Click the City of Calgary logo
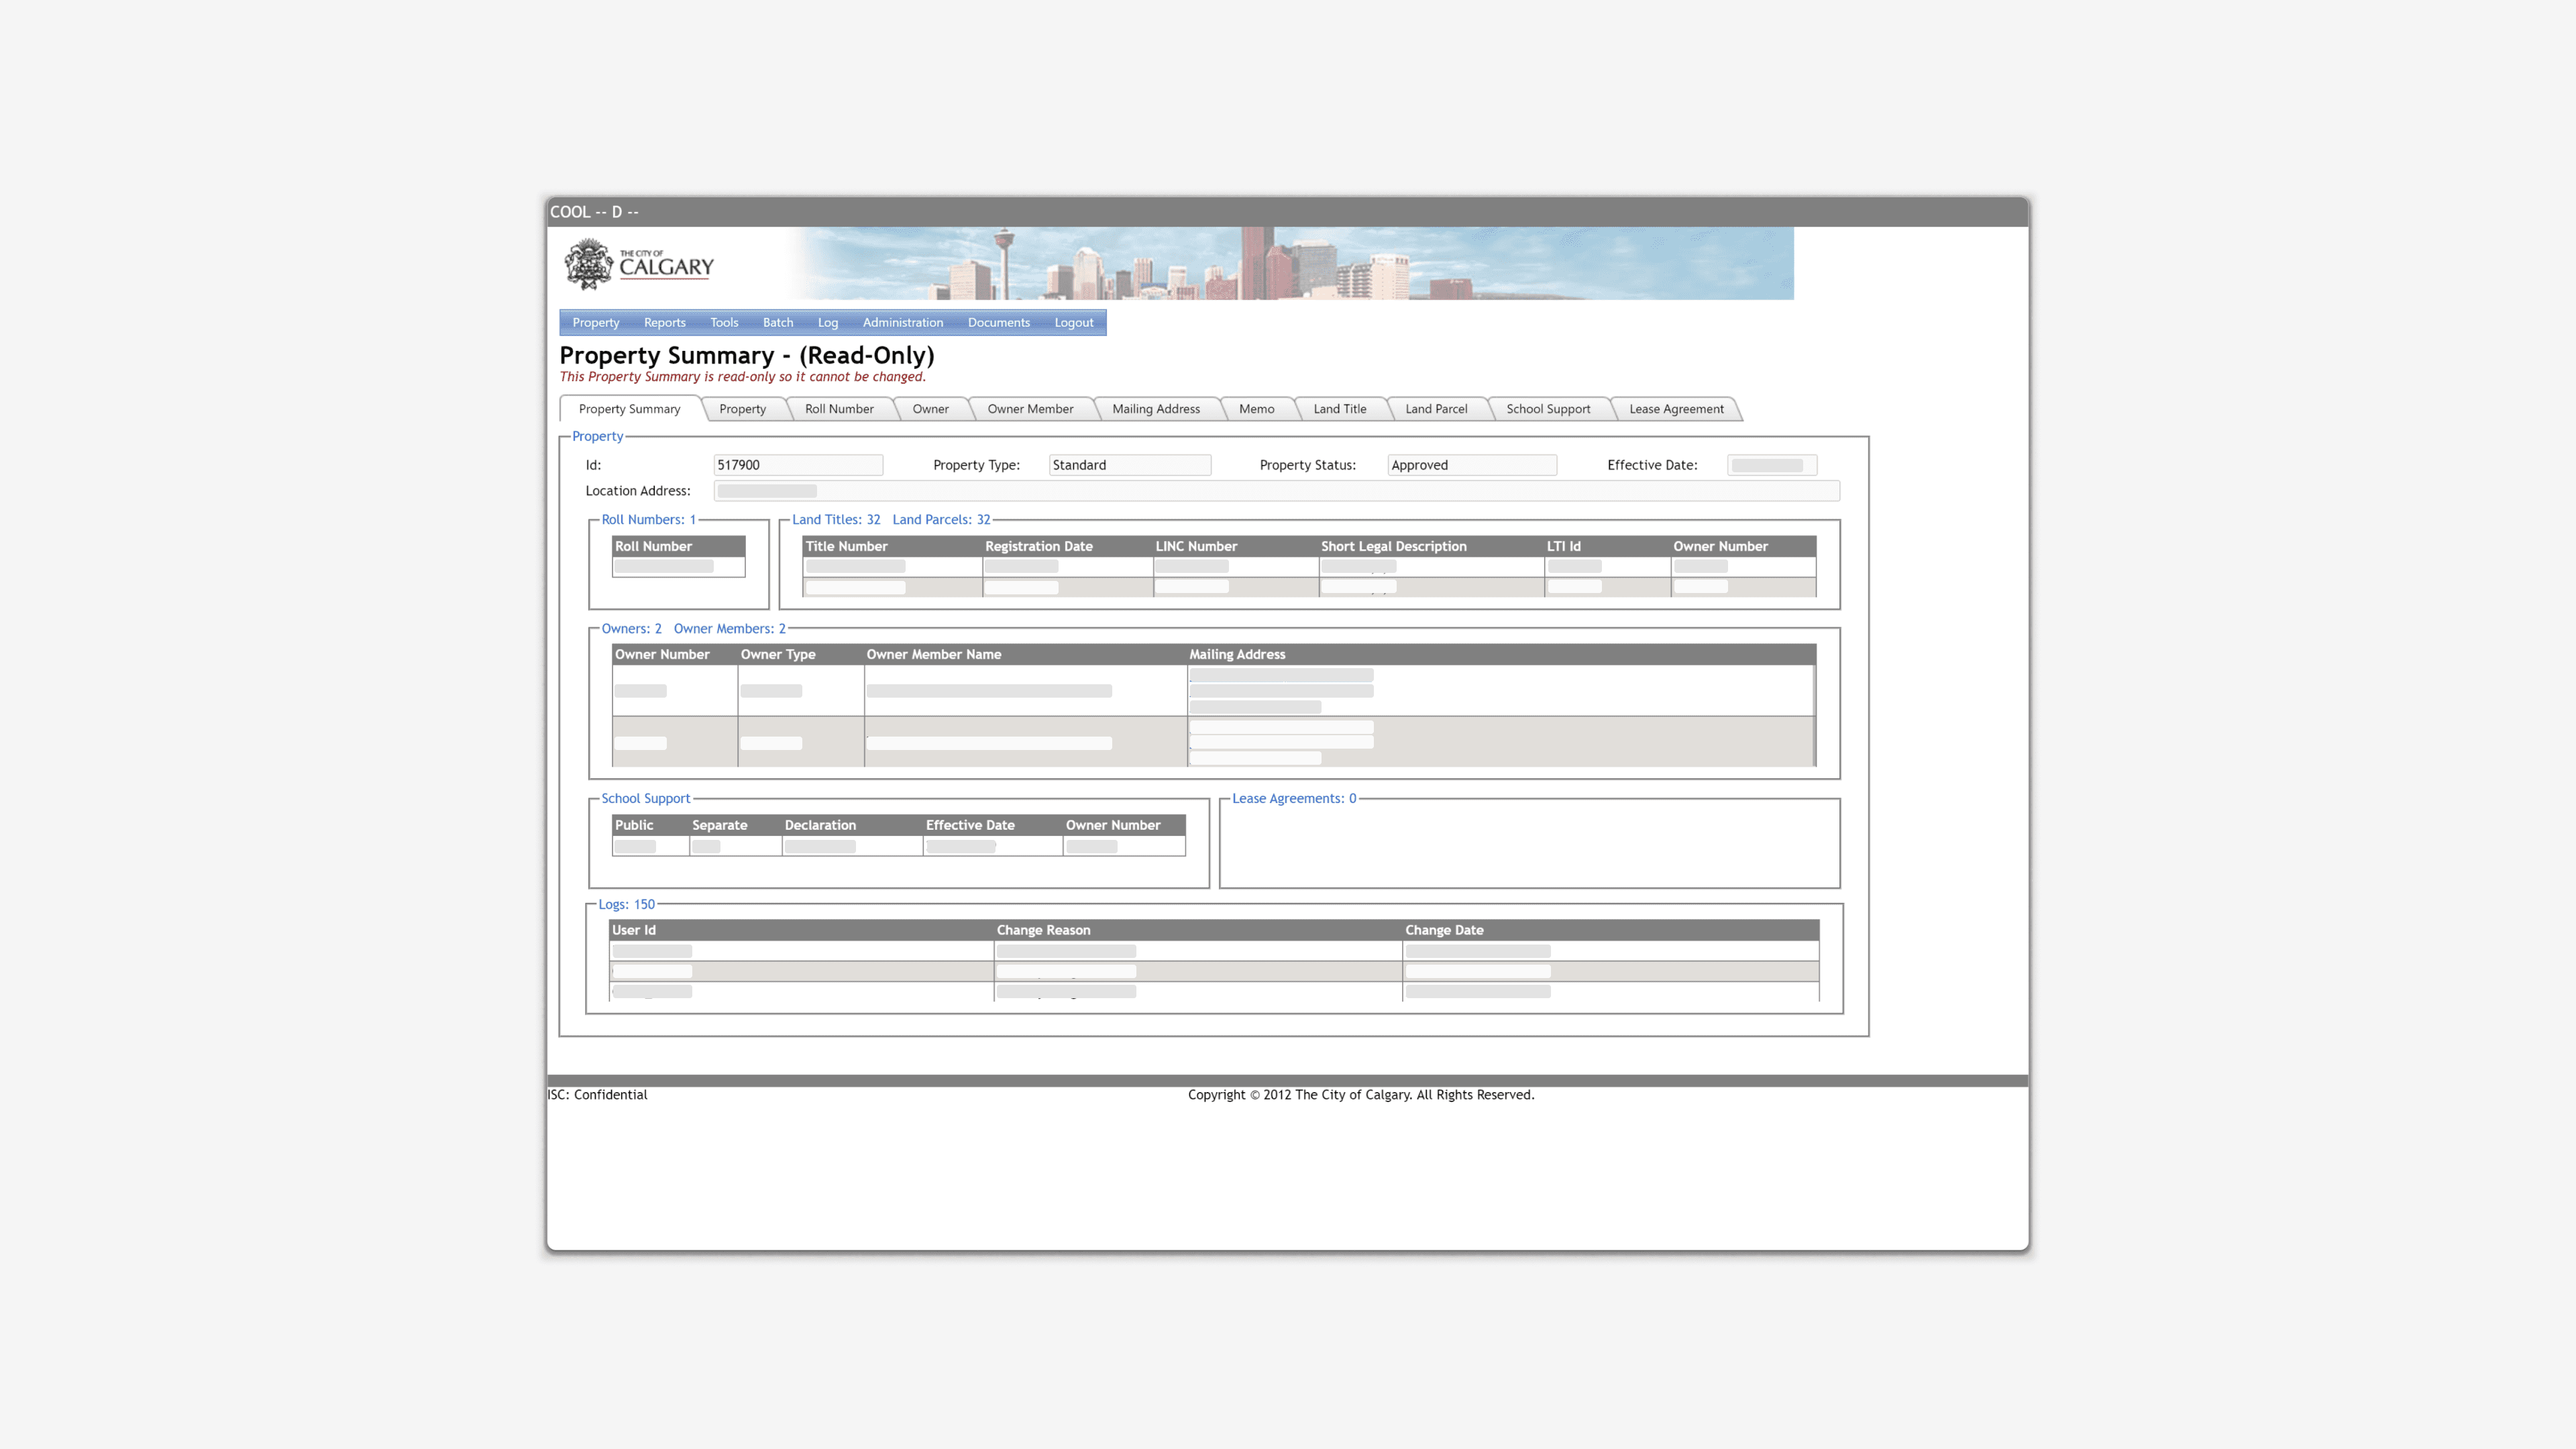 click(x=639, y=264)
